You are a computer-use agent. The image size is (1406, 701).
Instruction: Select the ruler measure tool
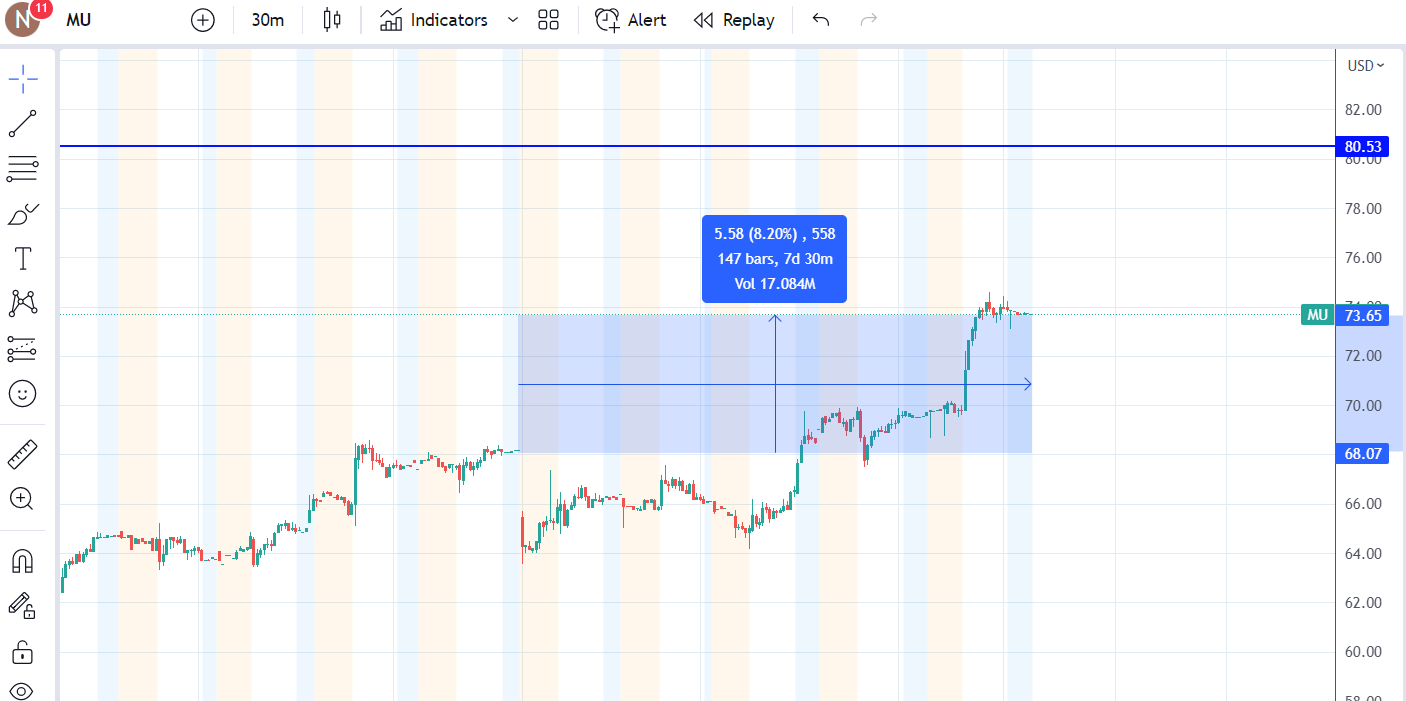click(22, 455)
